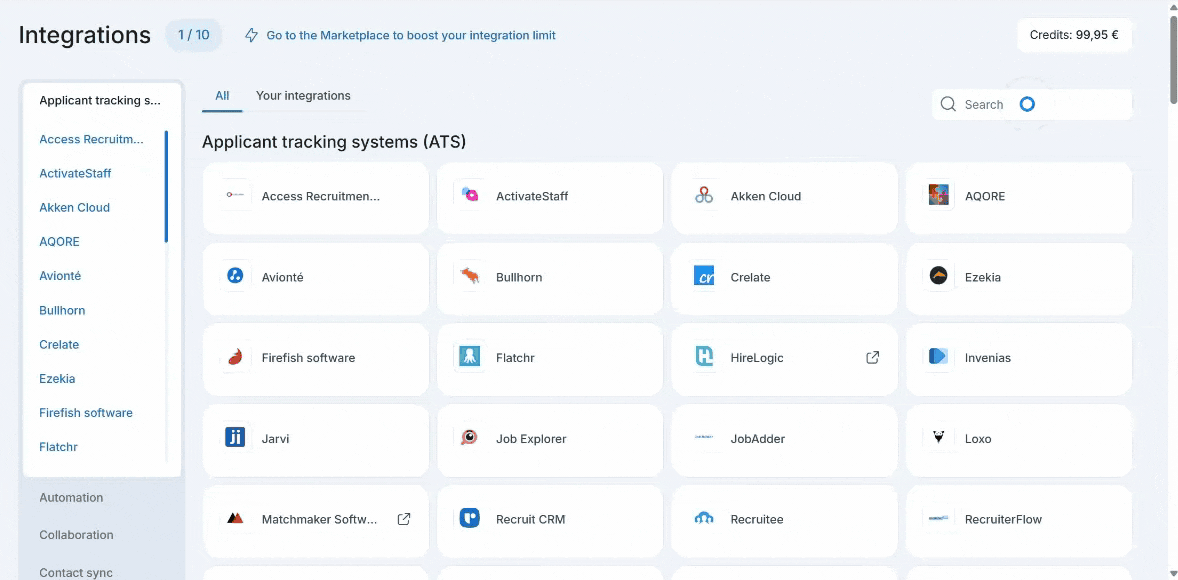Click the Job Explorer card logo

click(x=470, y=438)
